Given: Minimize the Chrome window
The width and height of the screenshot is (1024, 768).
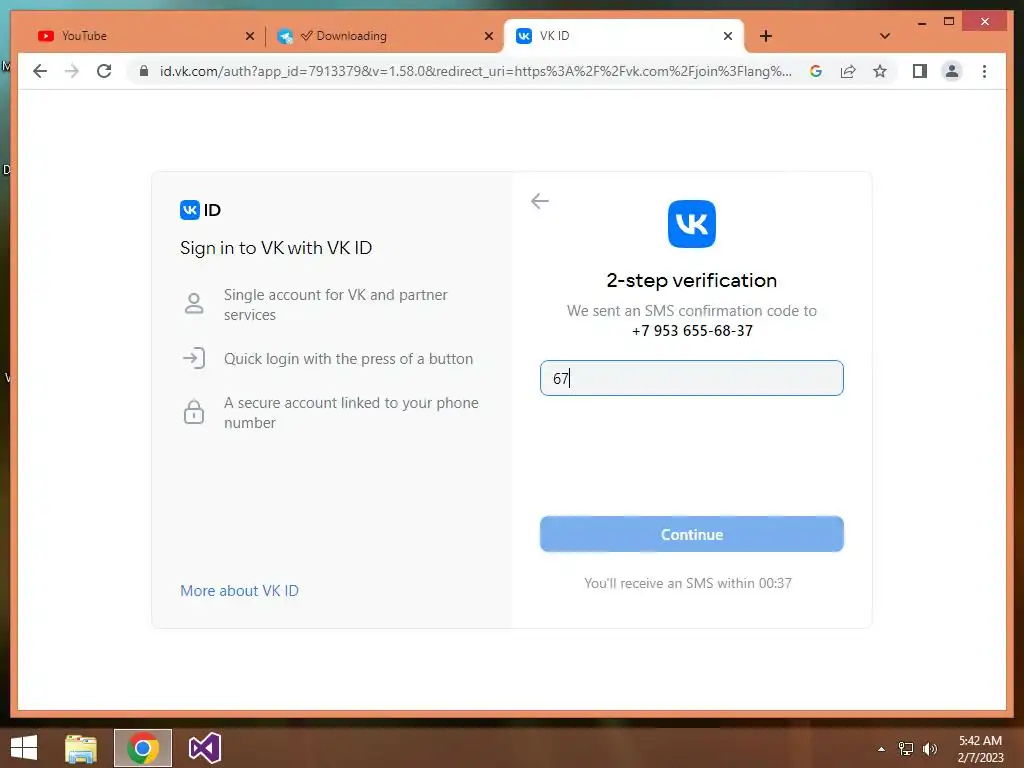Looking at the screenshot, I should pos(922,22).
